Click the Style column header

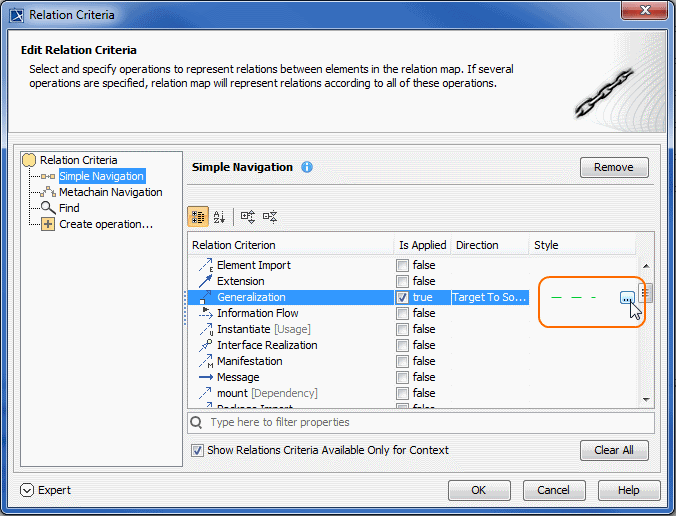coord(582,245)
